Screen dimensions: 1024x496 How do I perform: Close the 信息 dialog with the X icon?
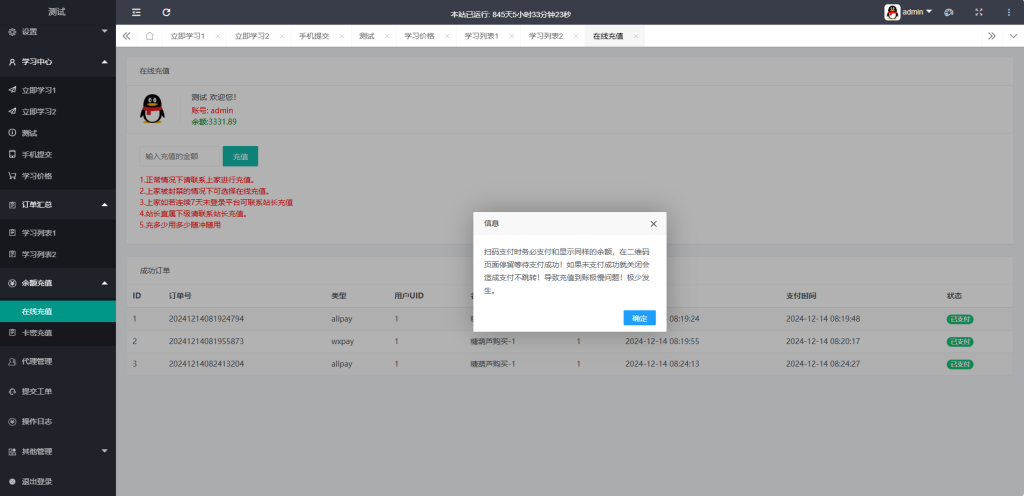[x=653, y=224]
